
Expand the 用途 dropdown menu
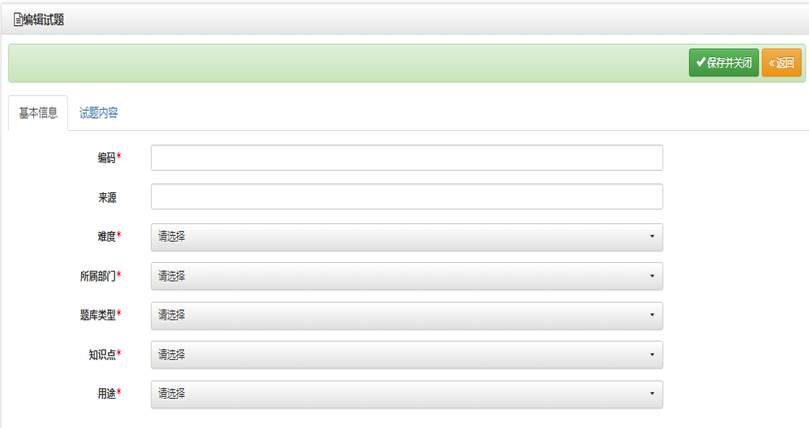pos(406,394)
